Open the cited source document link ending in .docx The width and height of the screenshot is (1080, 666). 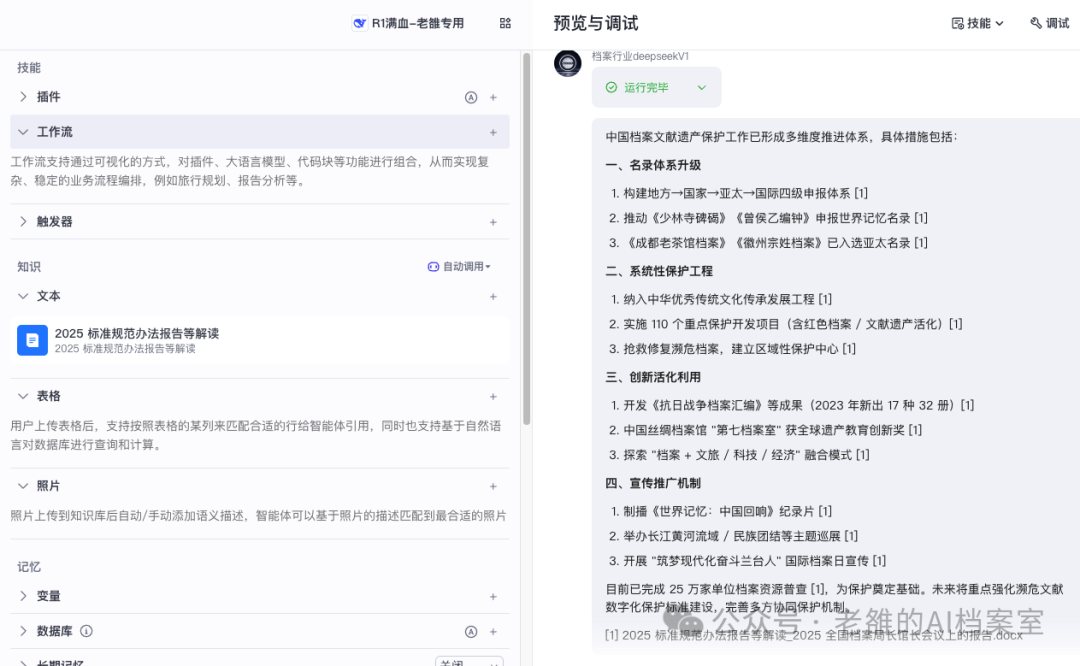point(813,635)
